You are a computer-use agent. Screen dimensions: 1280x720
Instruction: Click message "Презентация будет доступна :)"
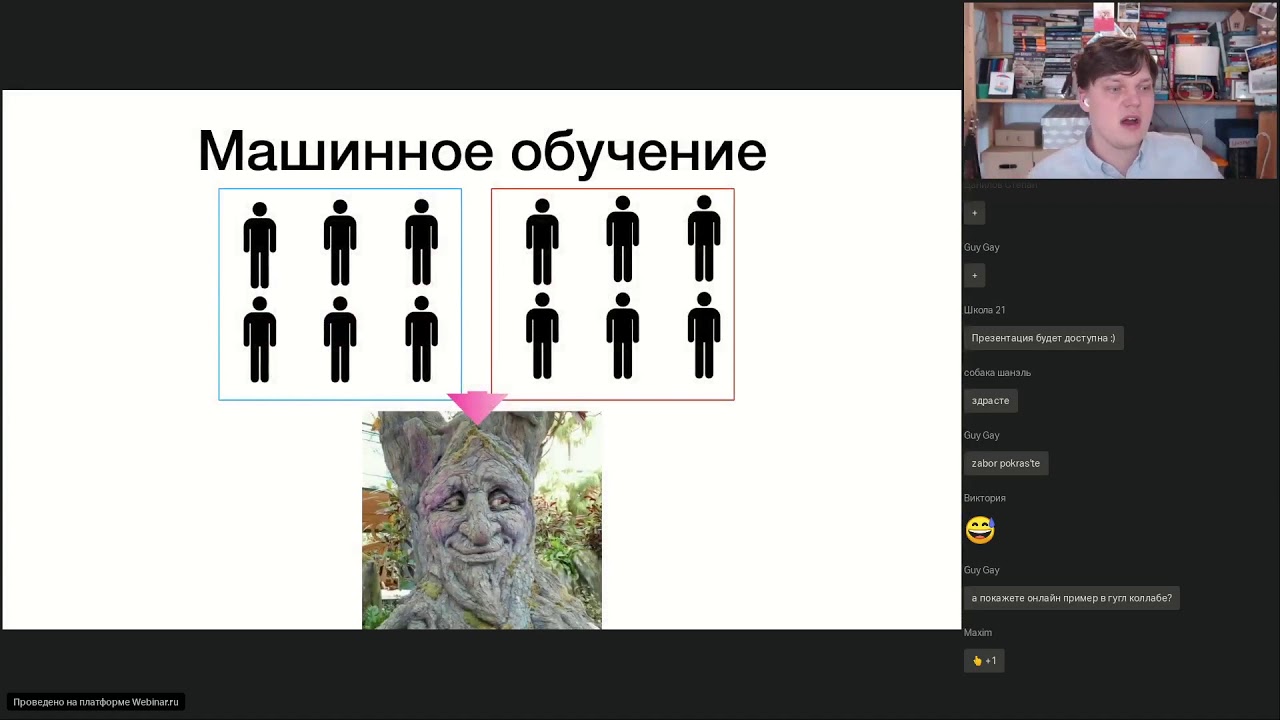(x=1043, y=338)
